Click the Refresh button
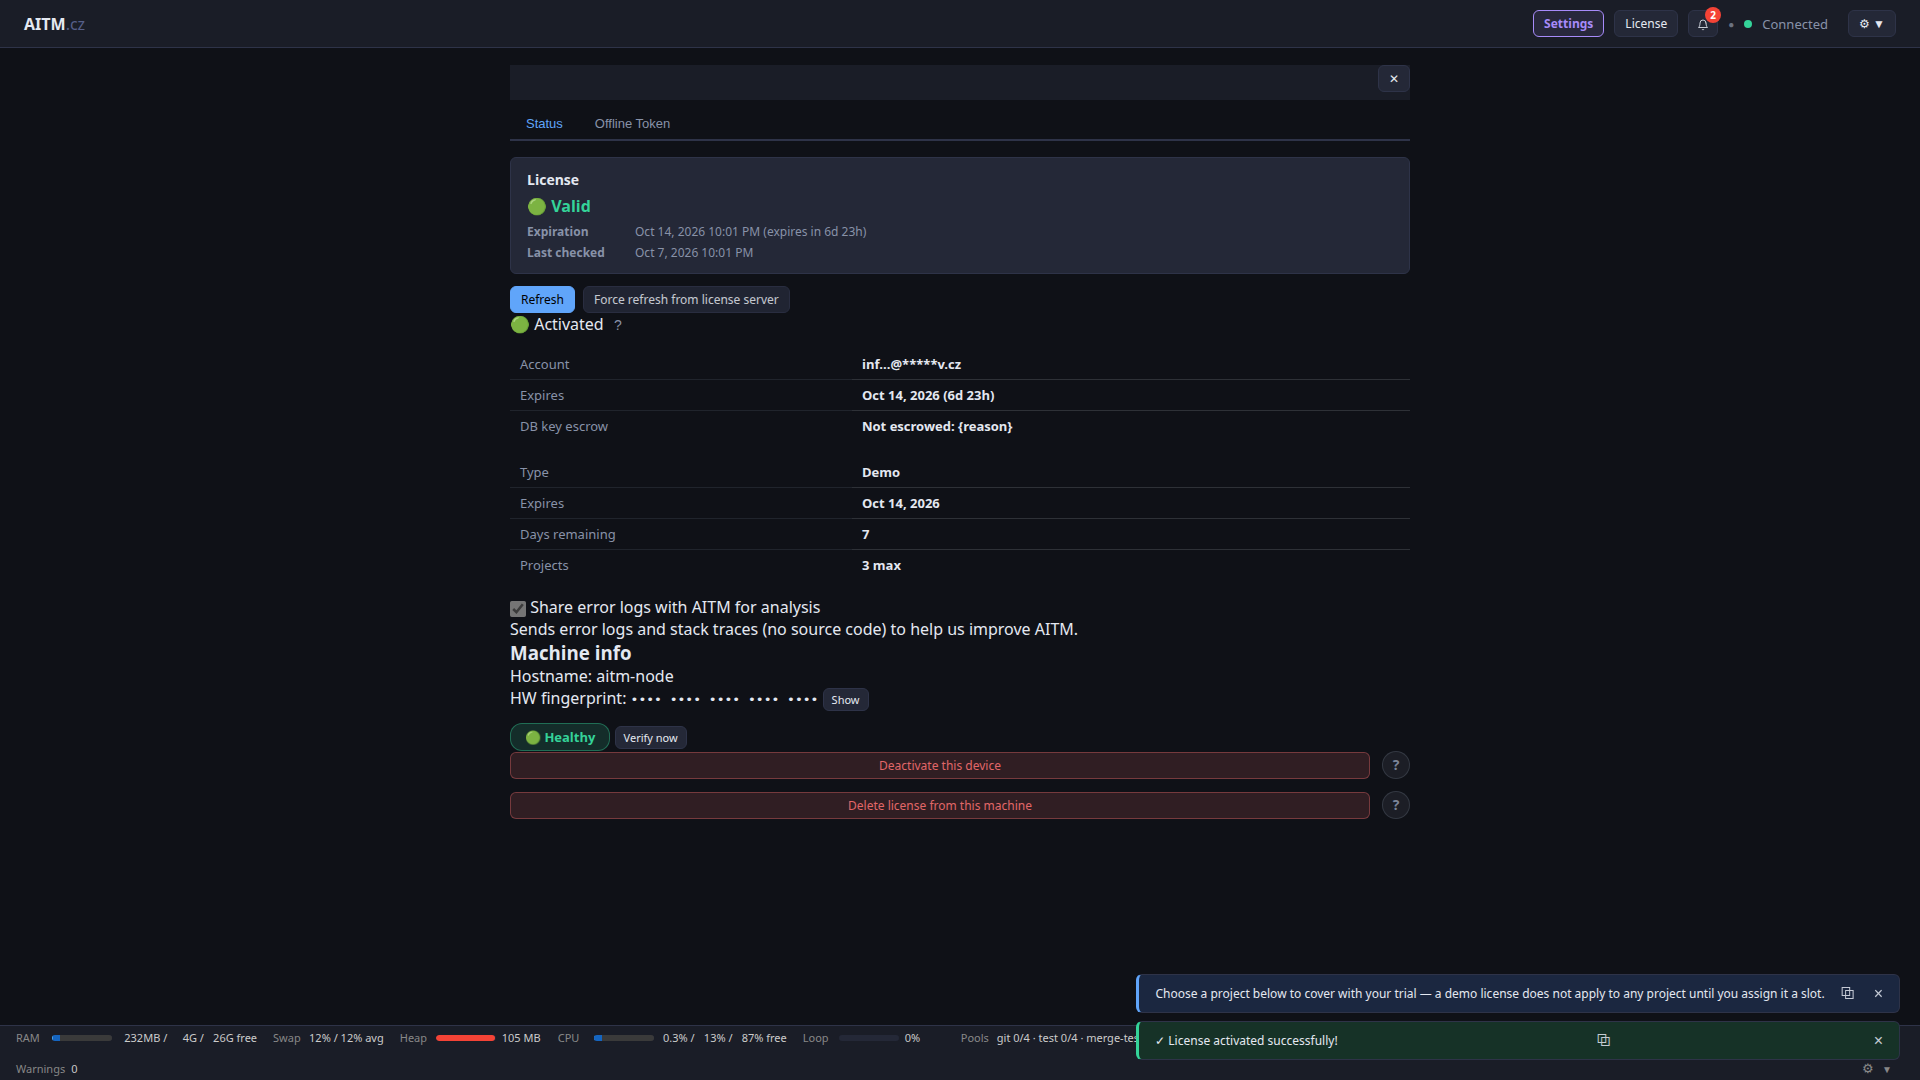The height and width of the screenshot is (1080, 1920). (x=542, y=299)
